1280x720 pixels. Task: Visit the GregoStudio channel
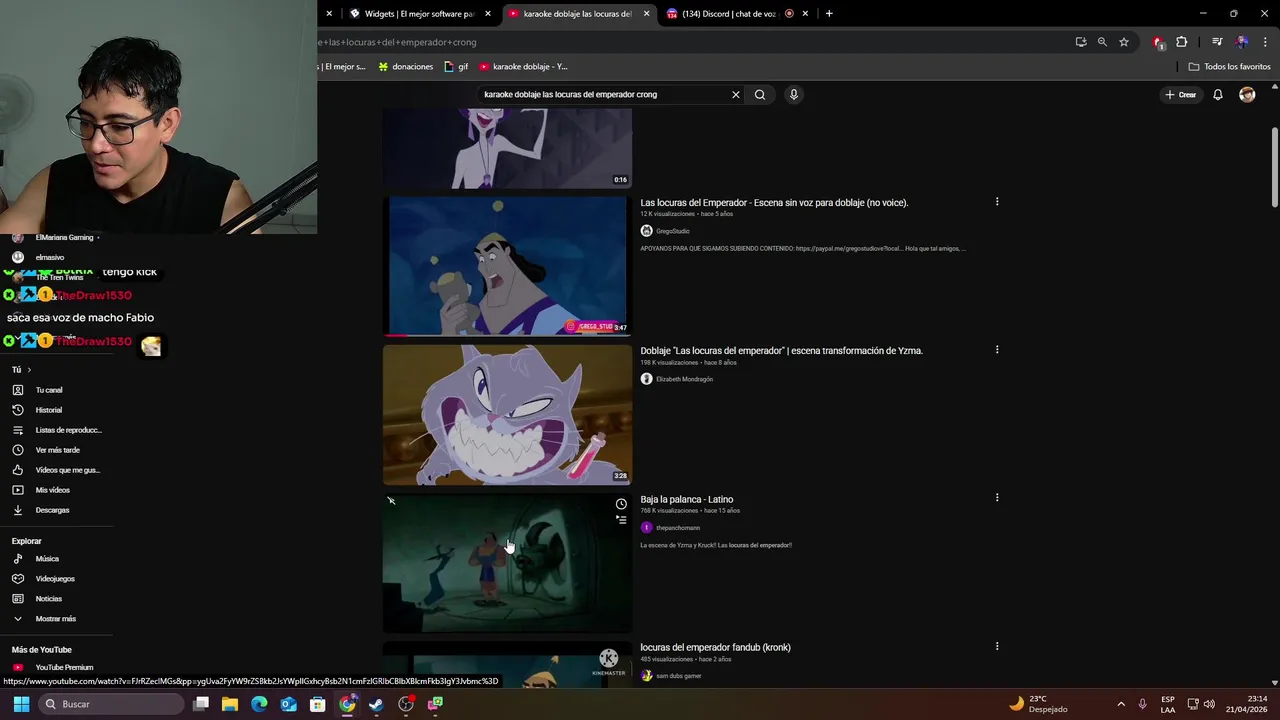672,231
